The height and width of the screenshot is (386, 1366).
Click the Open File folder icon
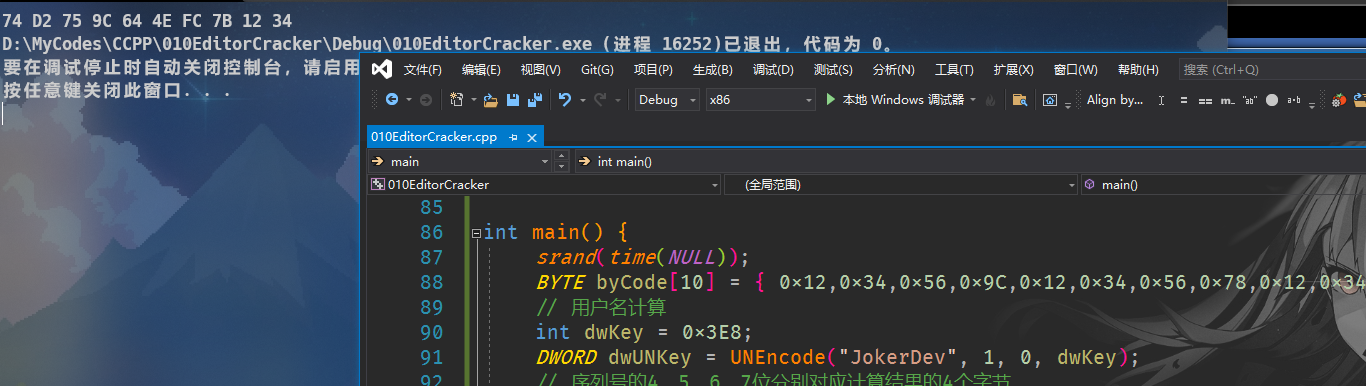pyautogui.click(x=490, y=100)
